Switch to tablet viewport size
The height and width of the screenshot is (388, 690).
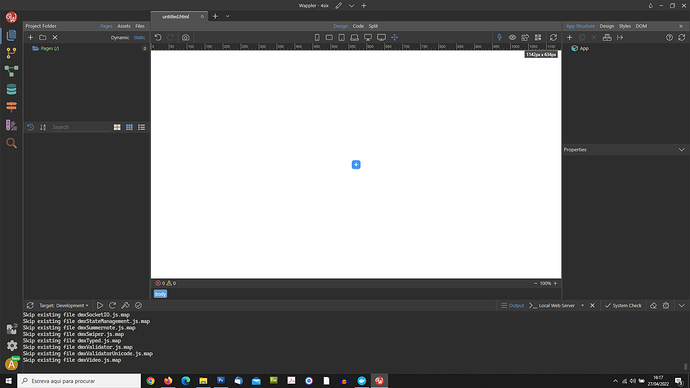click(x=341, y=37)
